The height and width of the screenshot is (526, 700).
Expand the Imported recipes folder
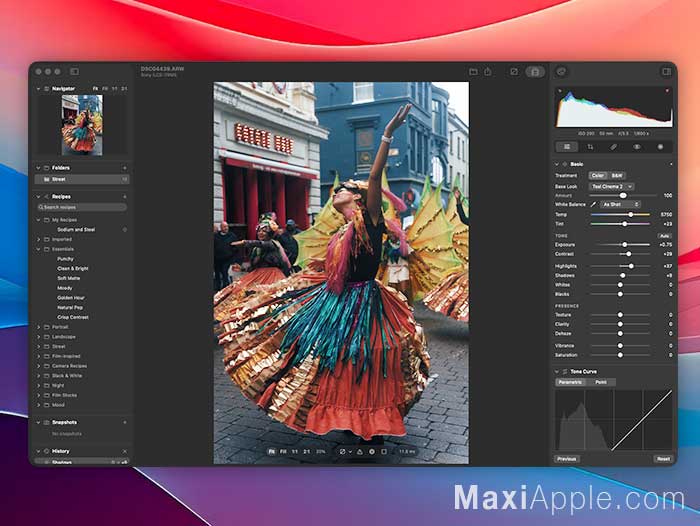(38, 239)
